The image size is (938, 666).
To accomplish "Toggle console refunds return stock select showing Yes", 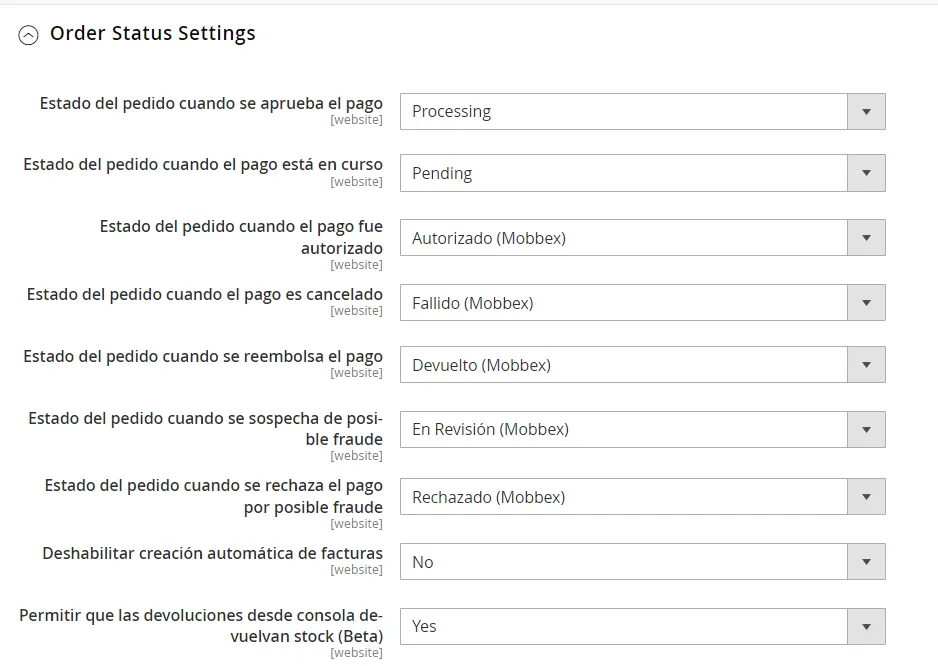I will tap(642, 627).
